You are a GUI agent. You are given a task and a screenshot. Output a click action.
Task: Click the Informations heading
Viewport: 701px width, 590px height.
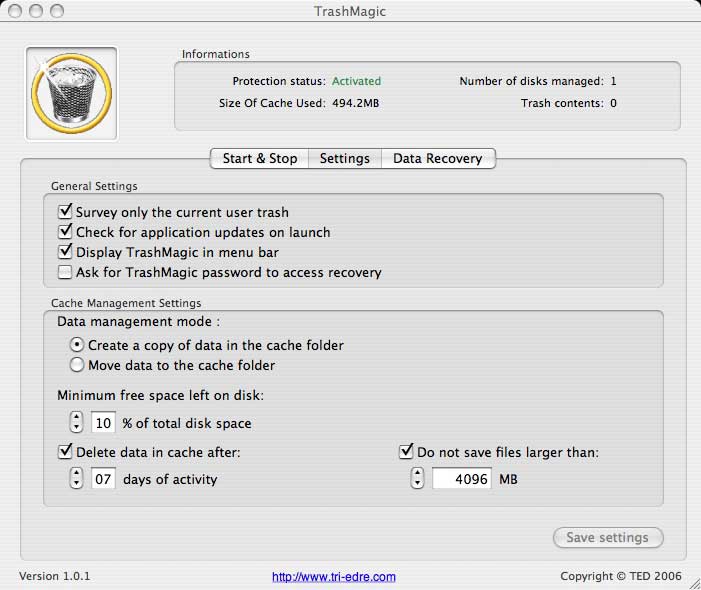[215, 54]
